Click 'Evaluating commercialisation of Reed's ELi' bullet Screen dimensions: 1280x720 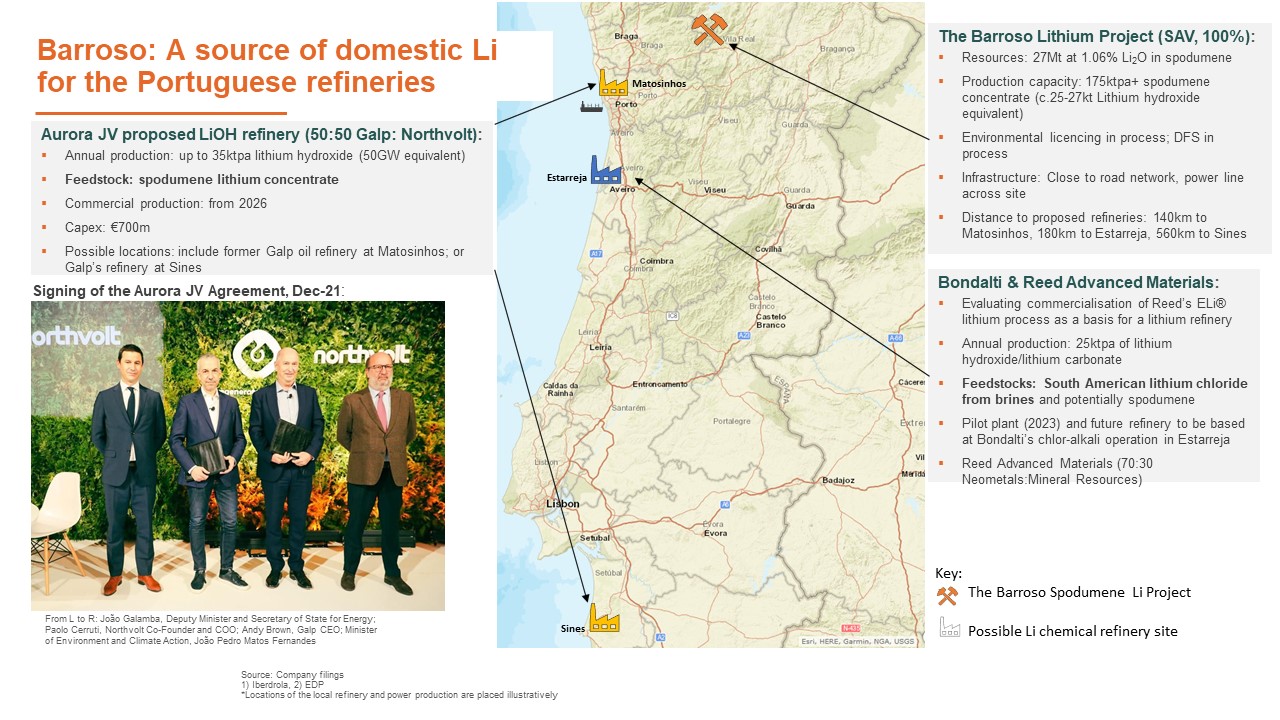[1097, 311]
